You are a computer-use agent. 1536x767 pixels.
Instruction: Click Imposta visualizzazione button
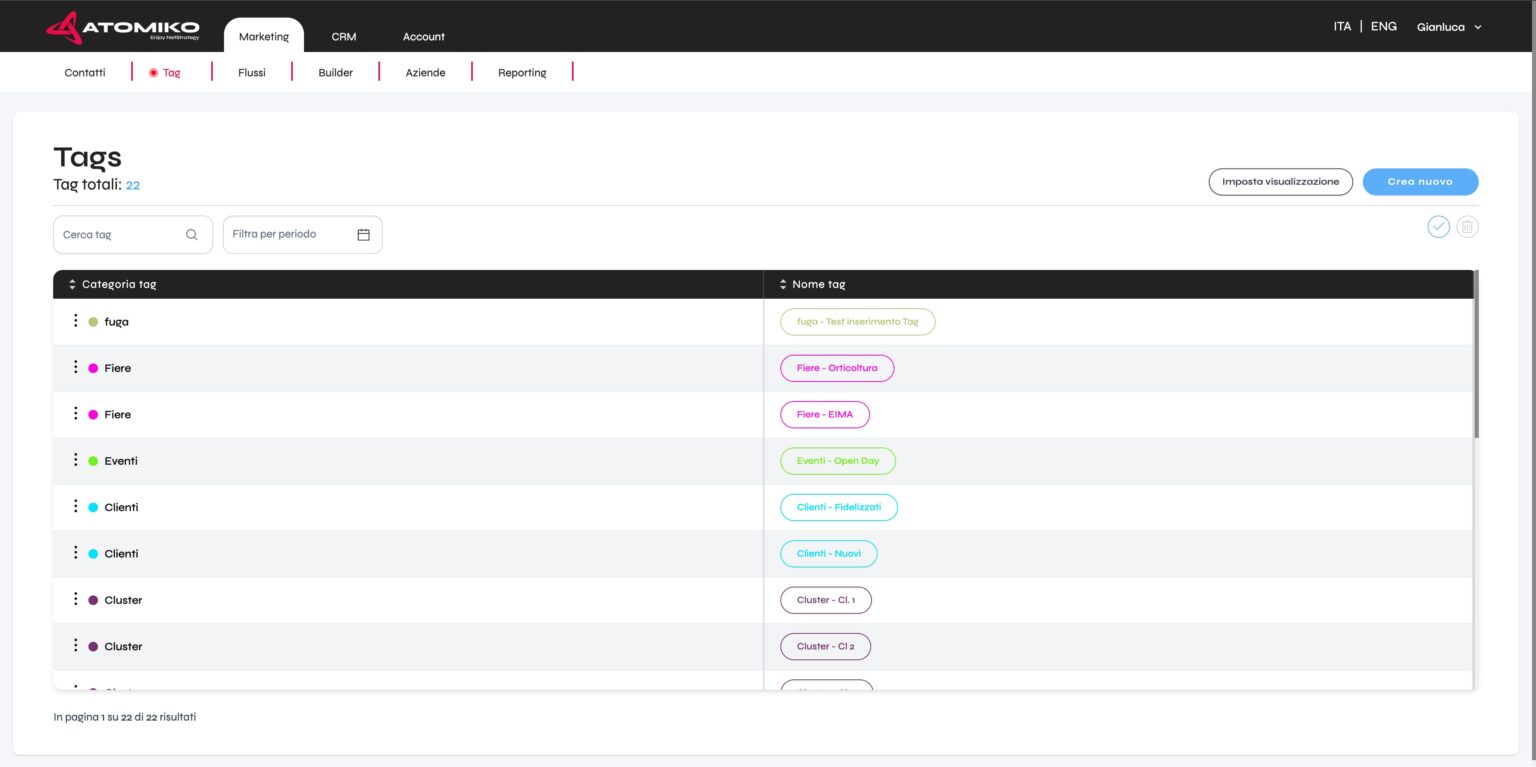(1280, 182)
